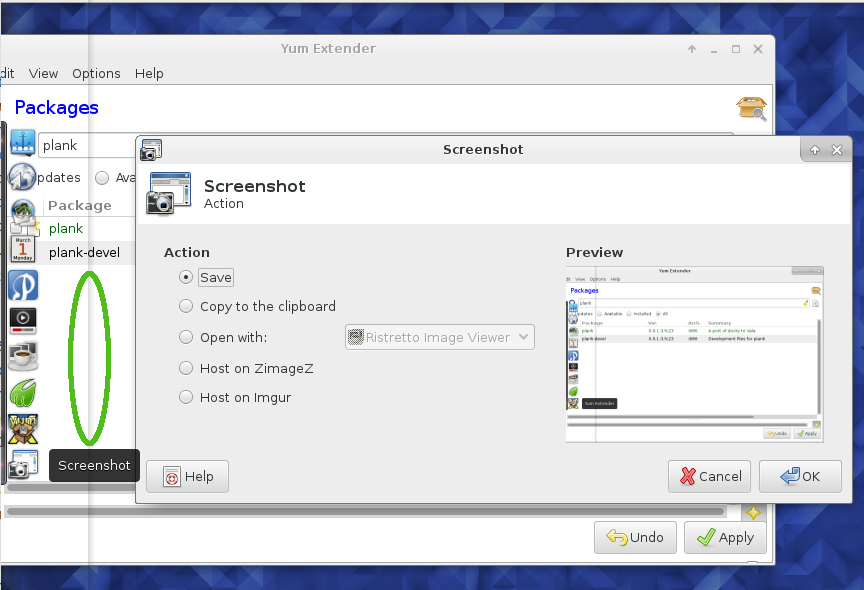
Task: Click the package search icon in Yum Extender
Action: point(752,109)
